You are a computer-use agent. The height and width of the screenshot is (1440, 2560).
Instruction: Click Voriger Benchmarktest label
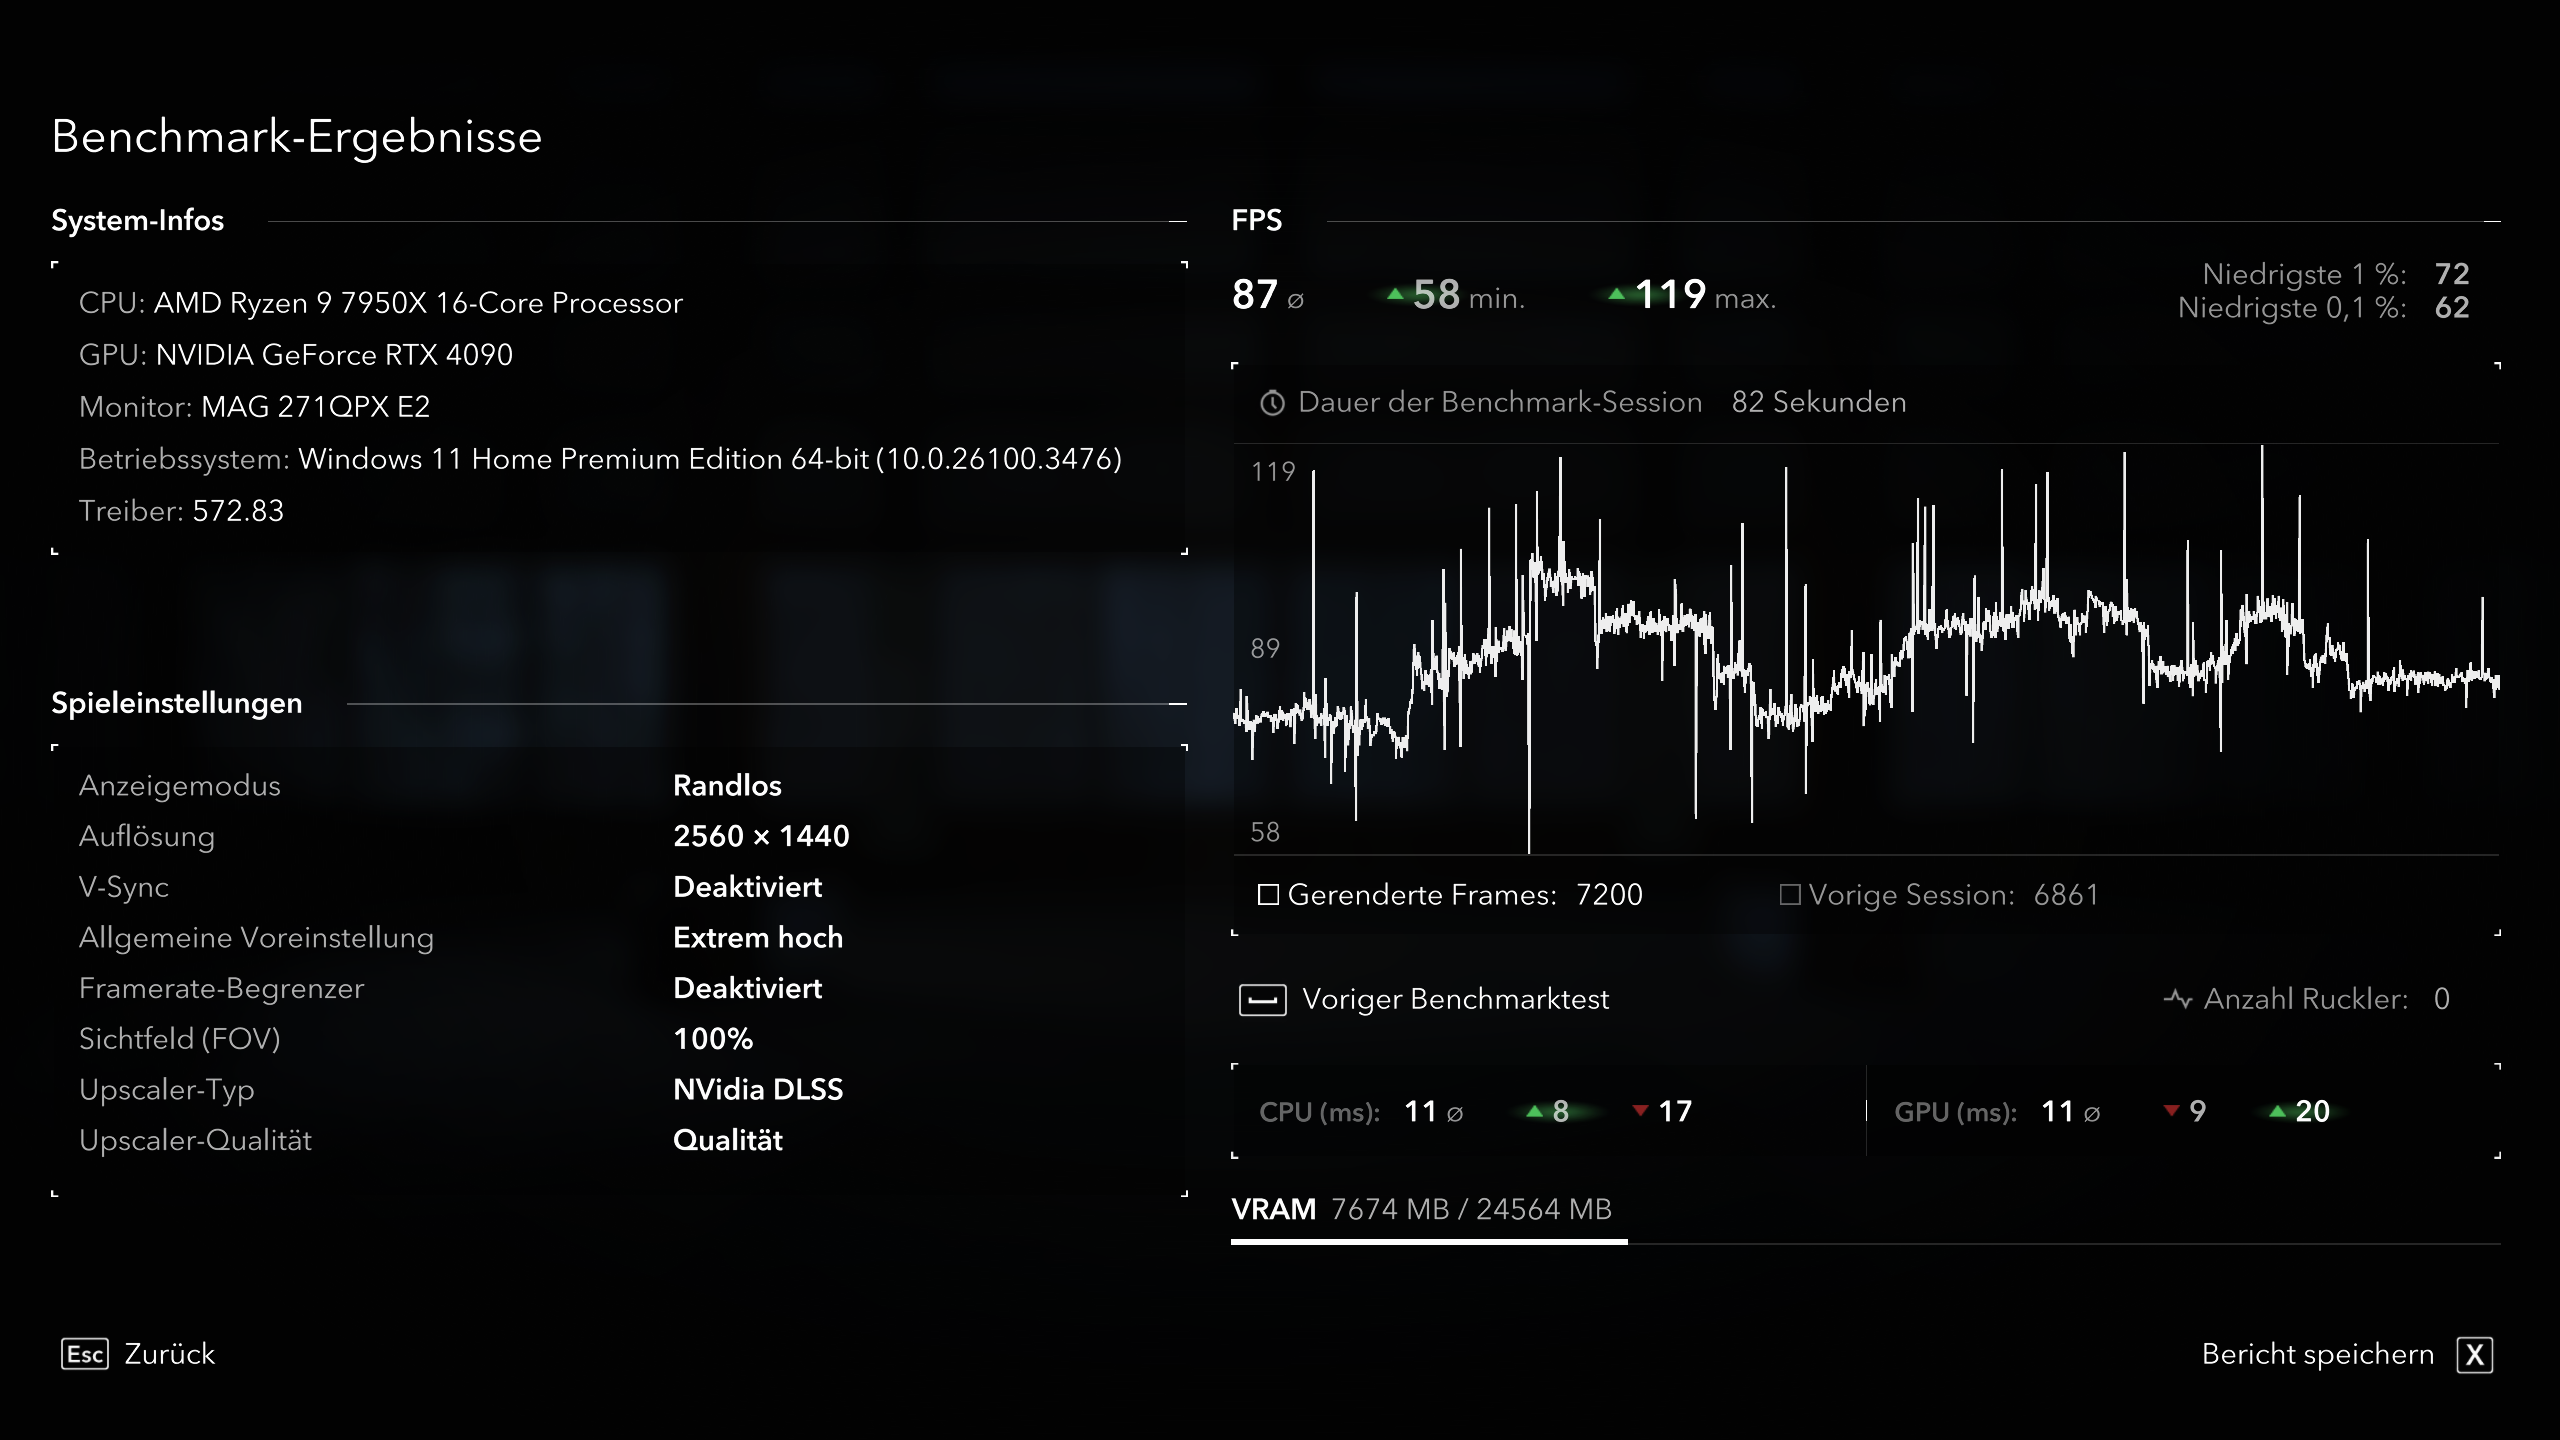pyautogui.click(x=1455, y=999)
